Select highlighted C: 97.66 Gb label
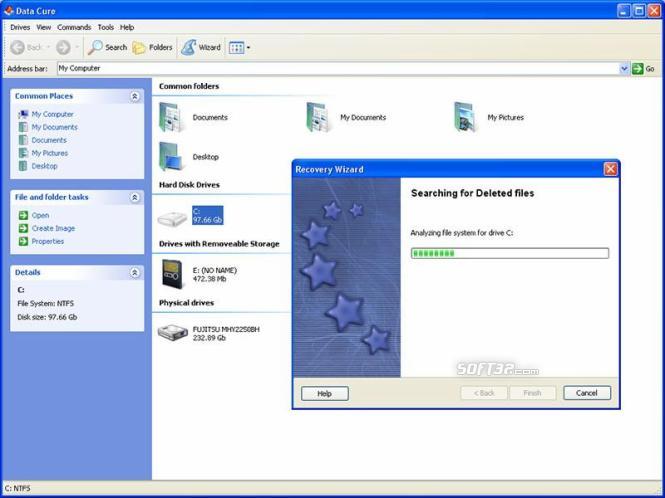This screenshot has height=498, width=665. click(207, 215)
